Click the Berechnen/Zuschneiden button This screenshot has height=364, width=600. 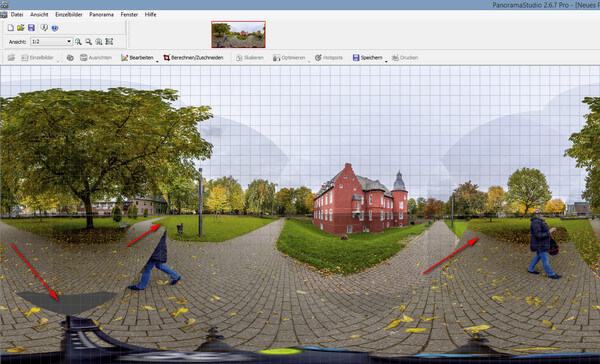pos(193,58)
